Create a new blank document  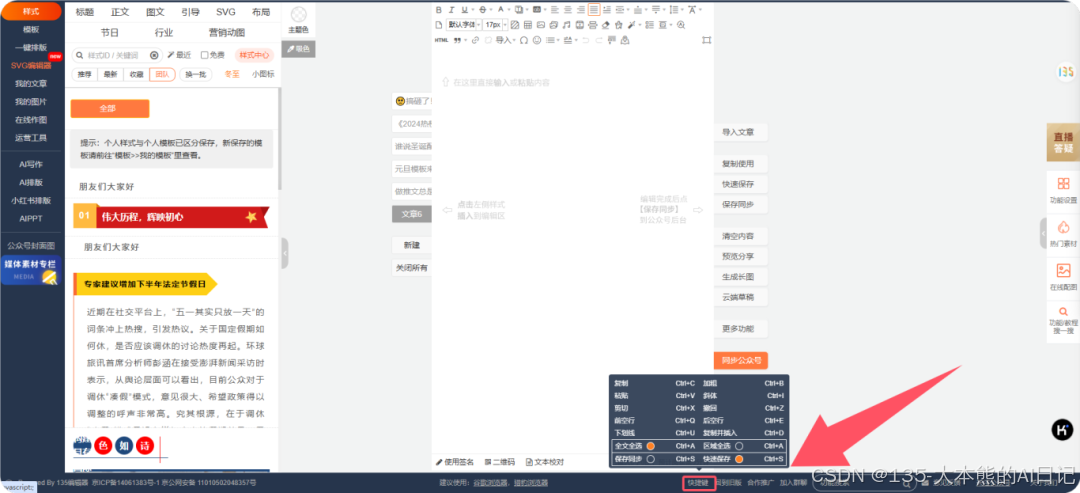439,25
